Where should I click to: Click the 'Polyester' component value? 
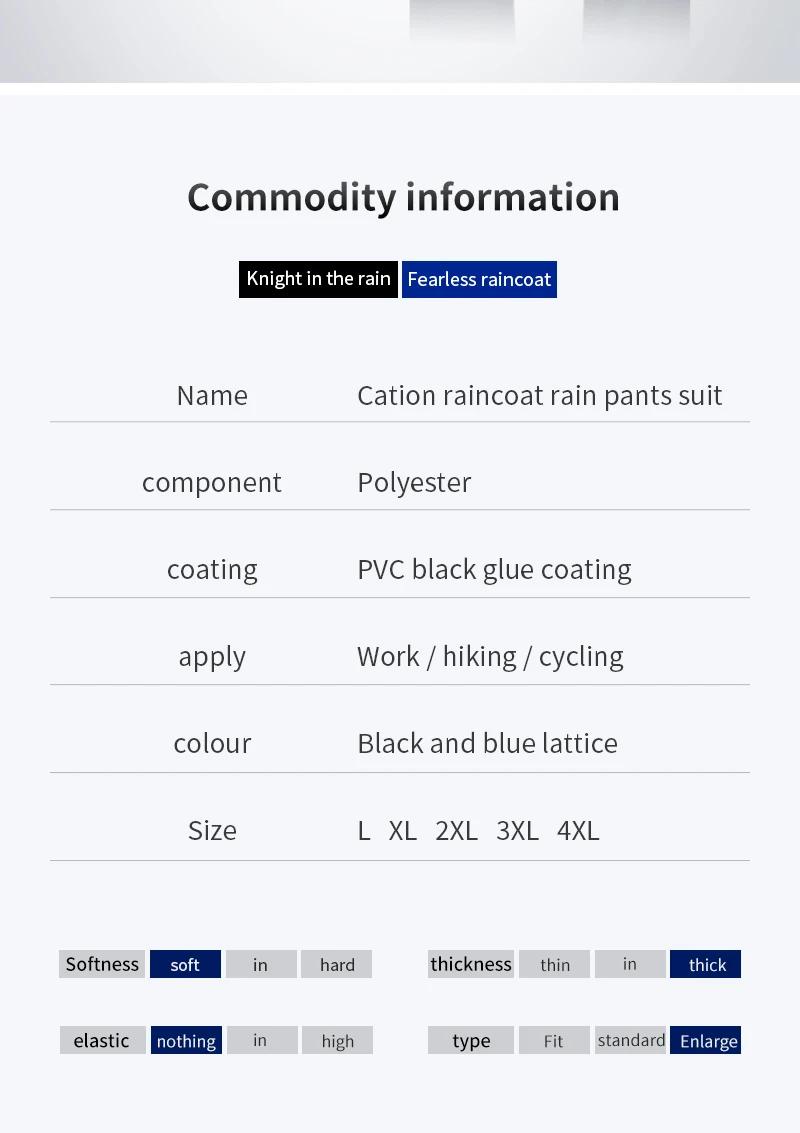pos(414,483)
